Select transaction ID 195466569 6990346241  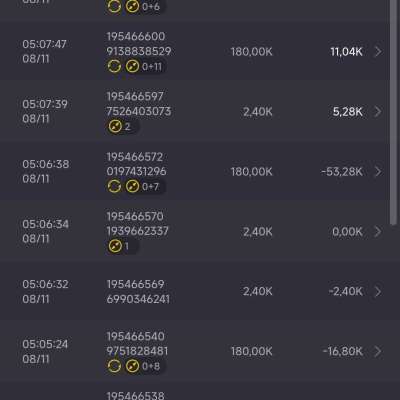[138, 292]
